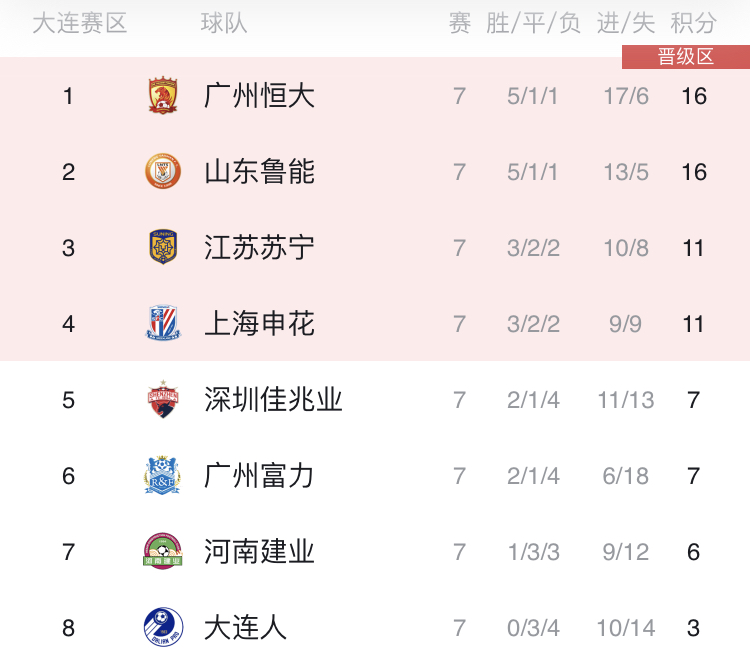Click the Guangzhou Evergrande (广州恒大) team logo

(x=163, y=95)
